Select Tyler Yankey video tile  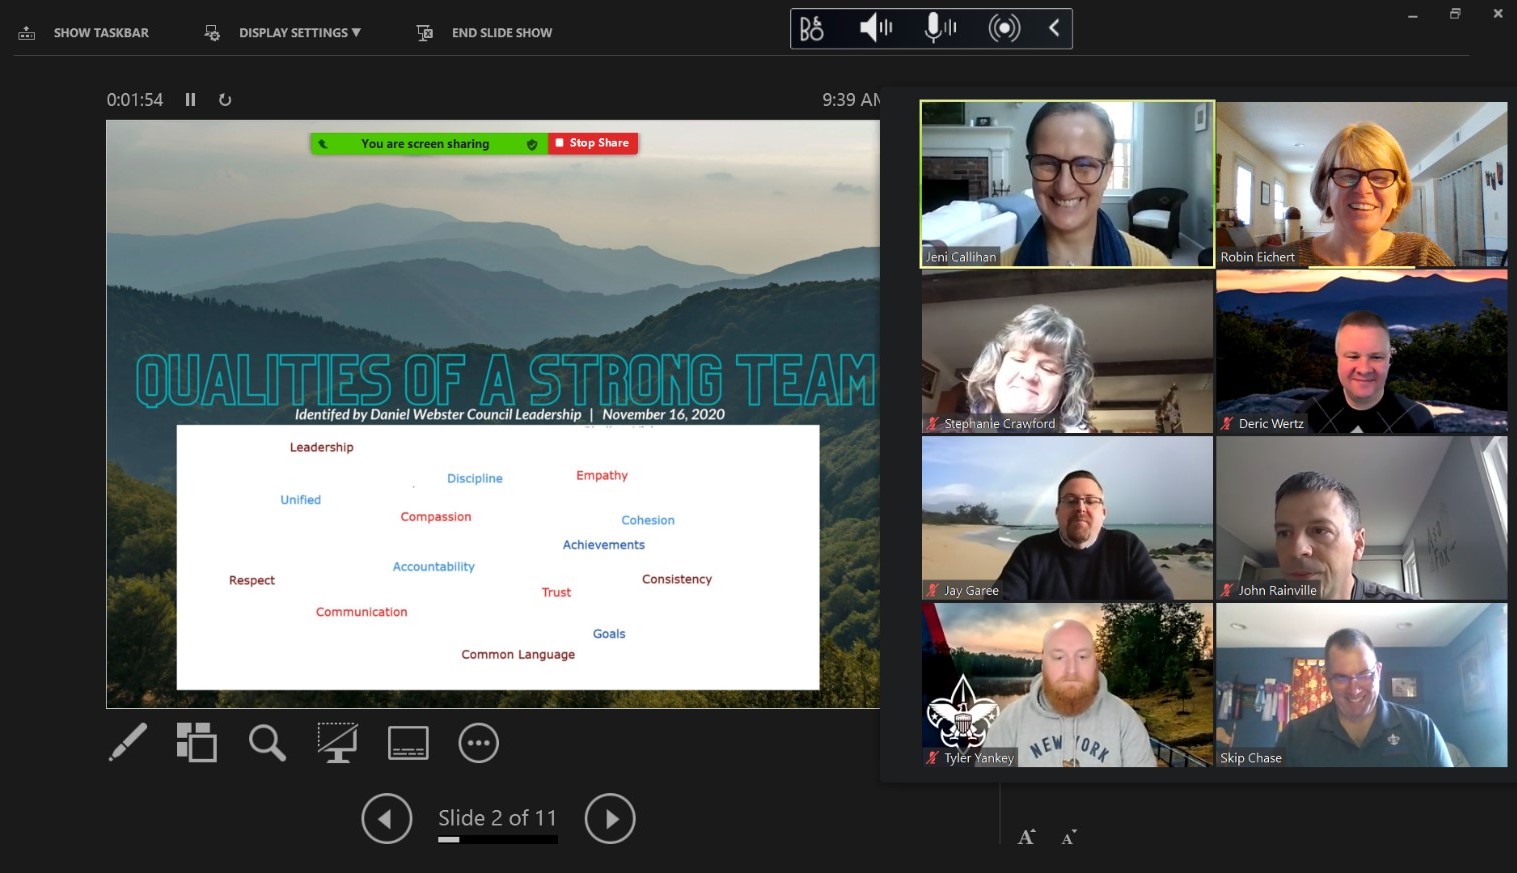[x=1067, y=685]
